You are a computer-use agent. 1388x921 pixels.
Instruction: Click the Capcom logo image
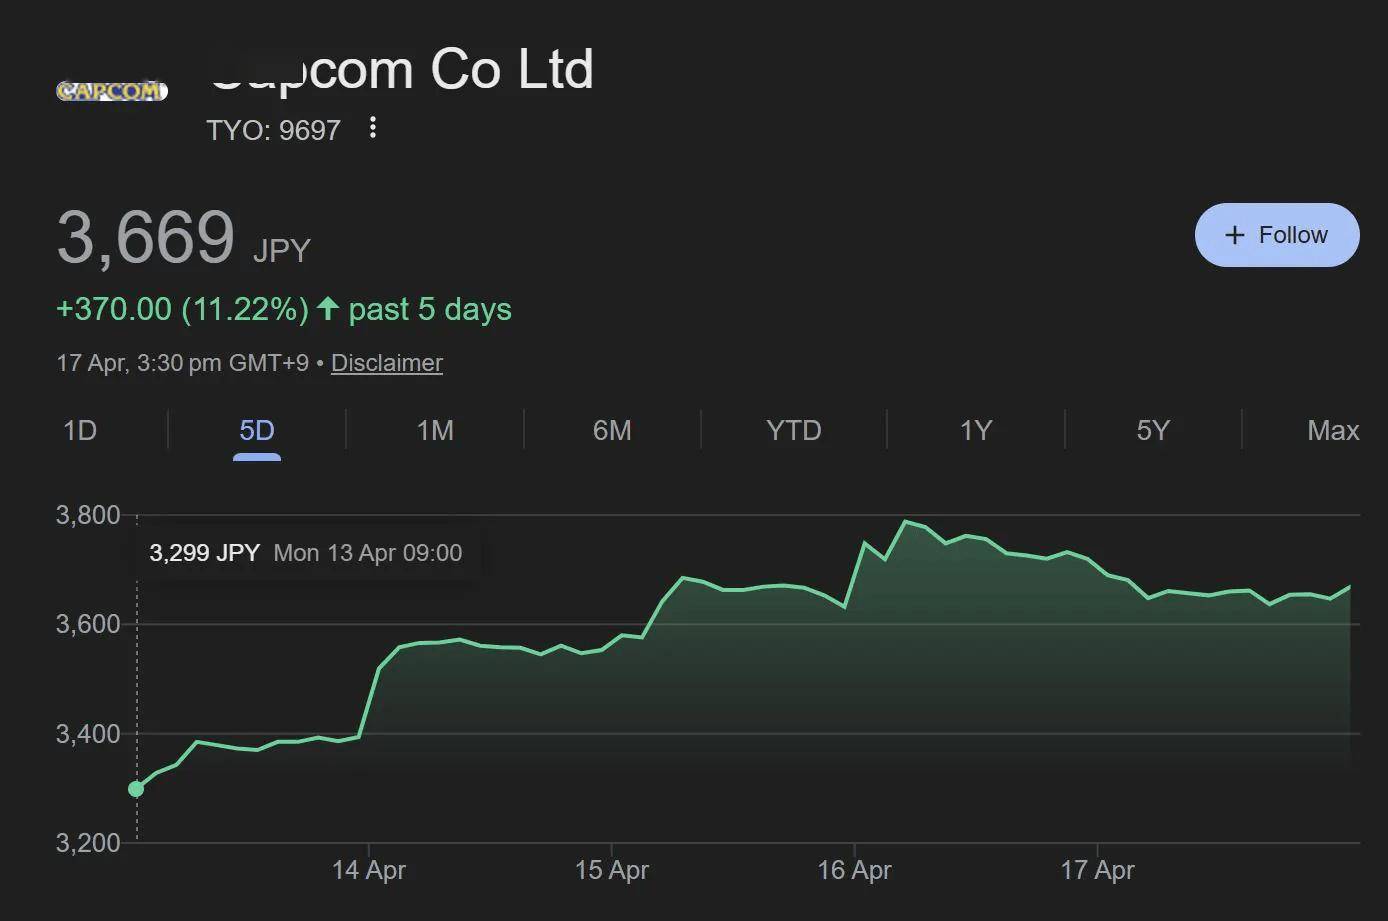pos(111,91)
